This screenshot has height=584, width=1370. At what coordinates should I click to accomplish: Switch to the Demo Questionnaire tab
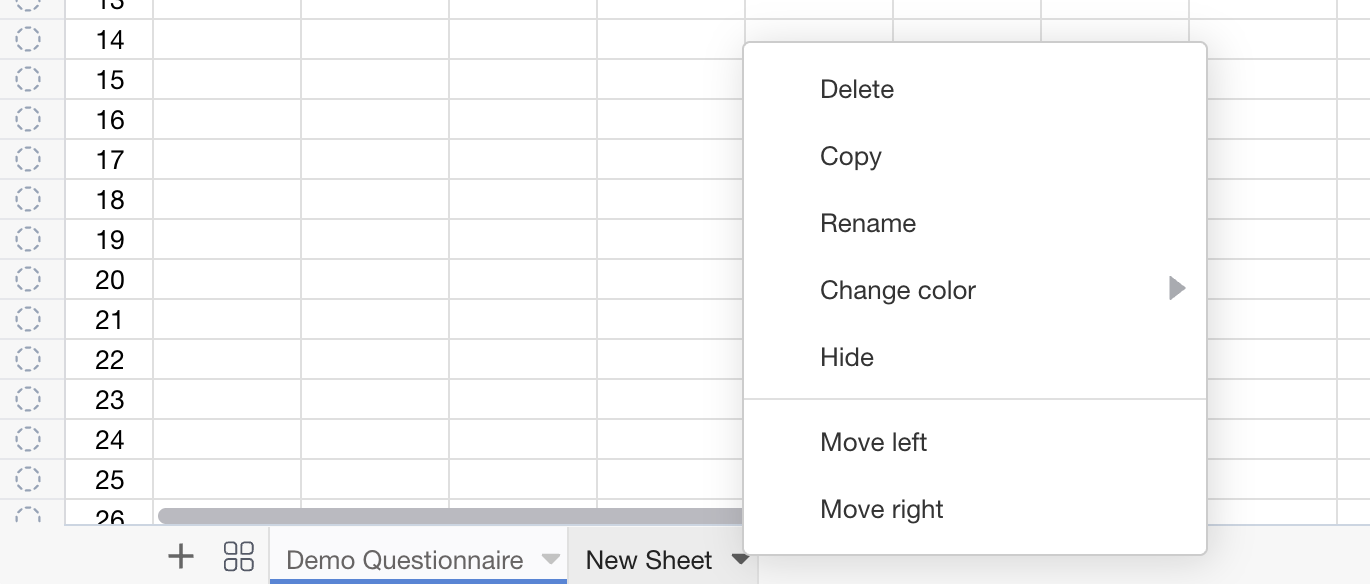[403, 561]
